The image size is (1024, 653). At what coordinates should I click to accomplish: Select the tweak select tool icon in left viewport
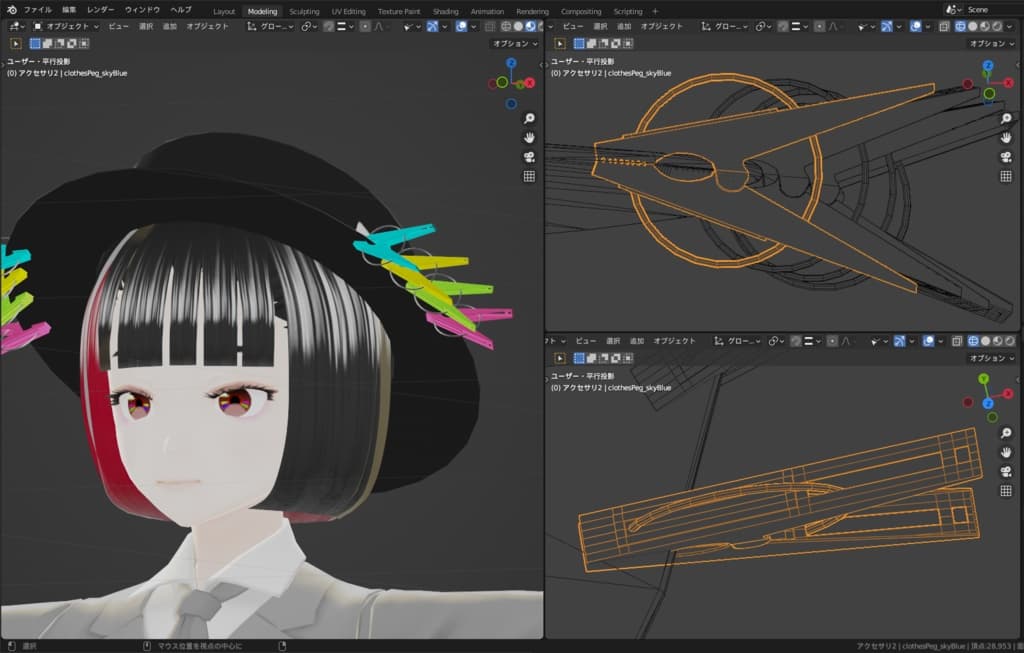(17, 43)
